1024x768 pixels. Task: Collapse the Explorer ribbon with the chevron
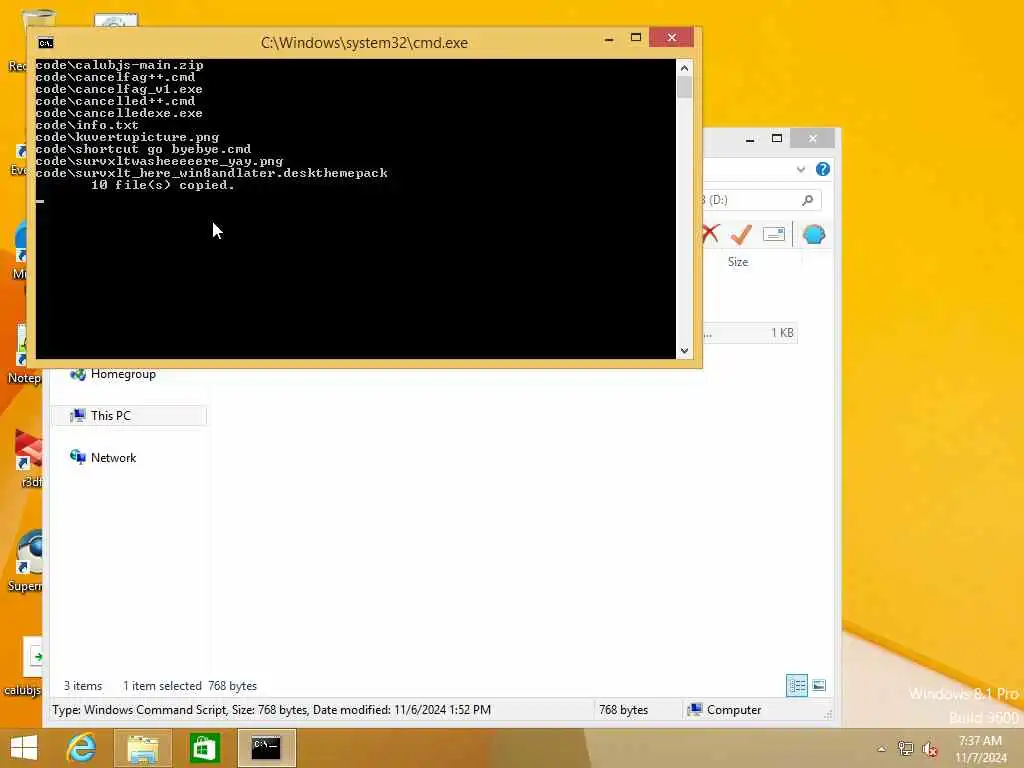(x=801, y=169)
